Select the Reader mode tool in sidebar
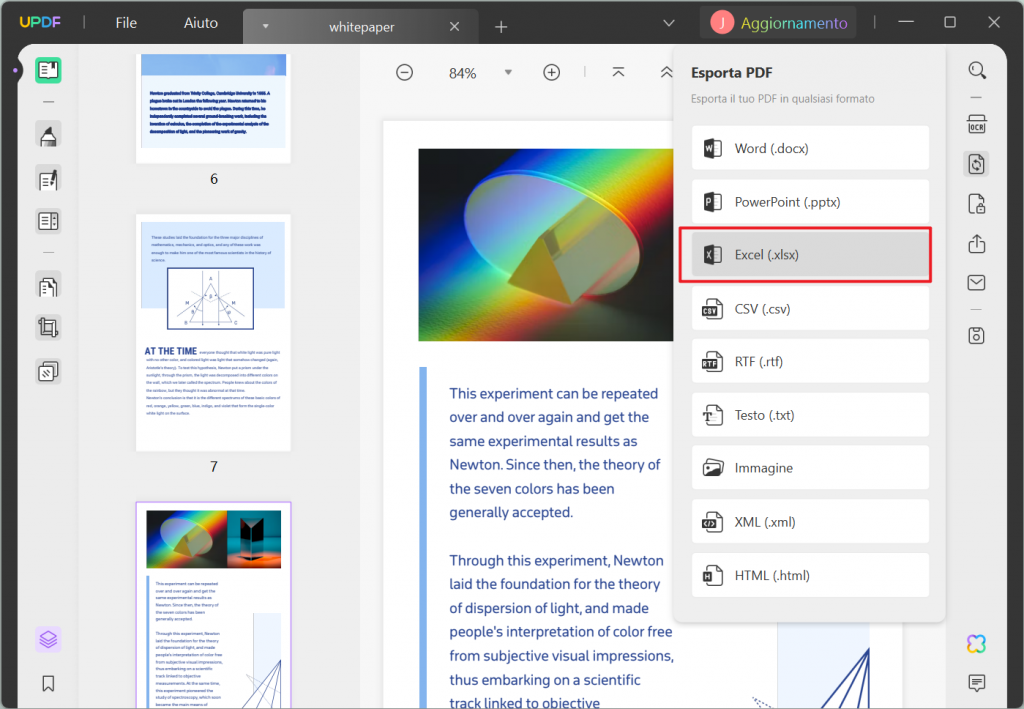1024x709 pixels. click(48, 70)
